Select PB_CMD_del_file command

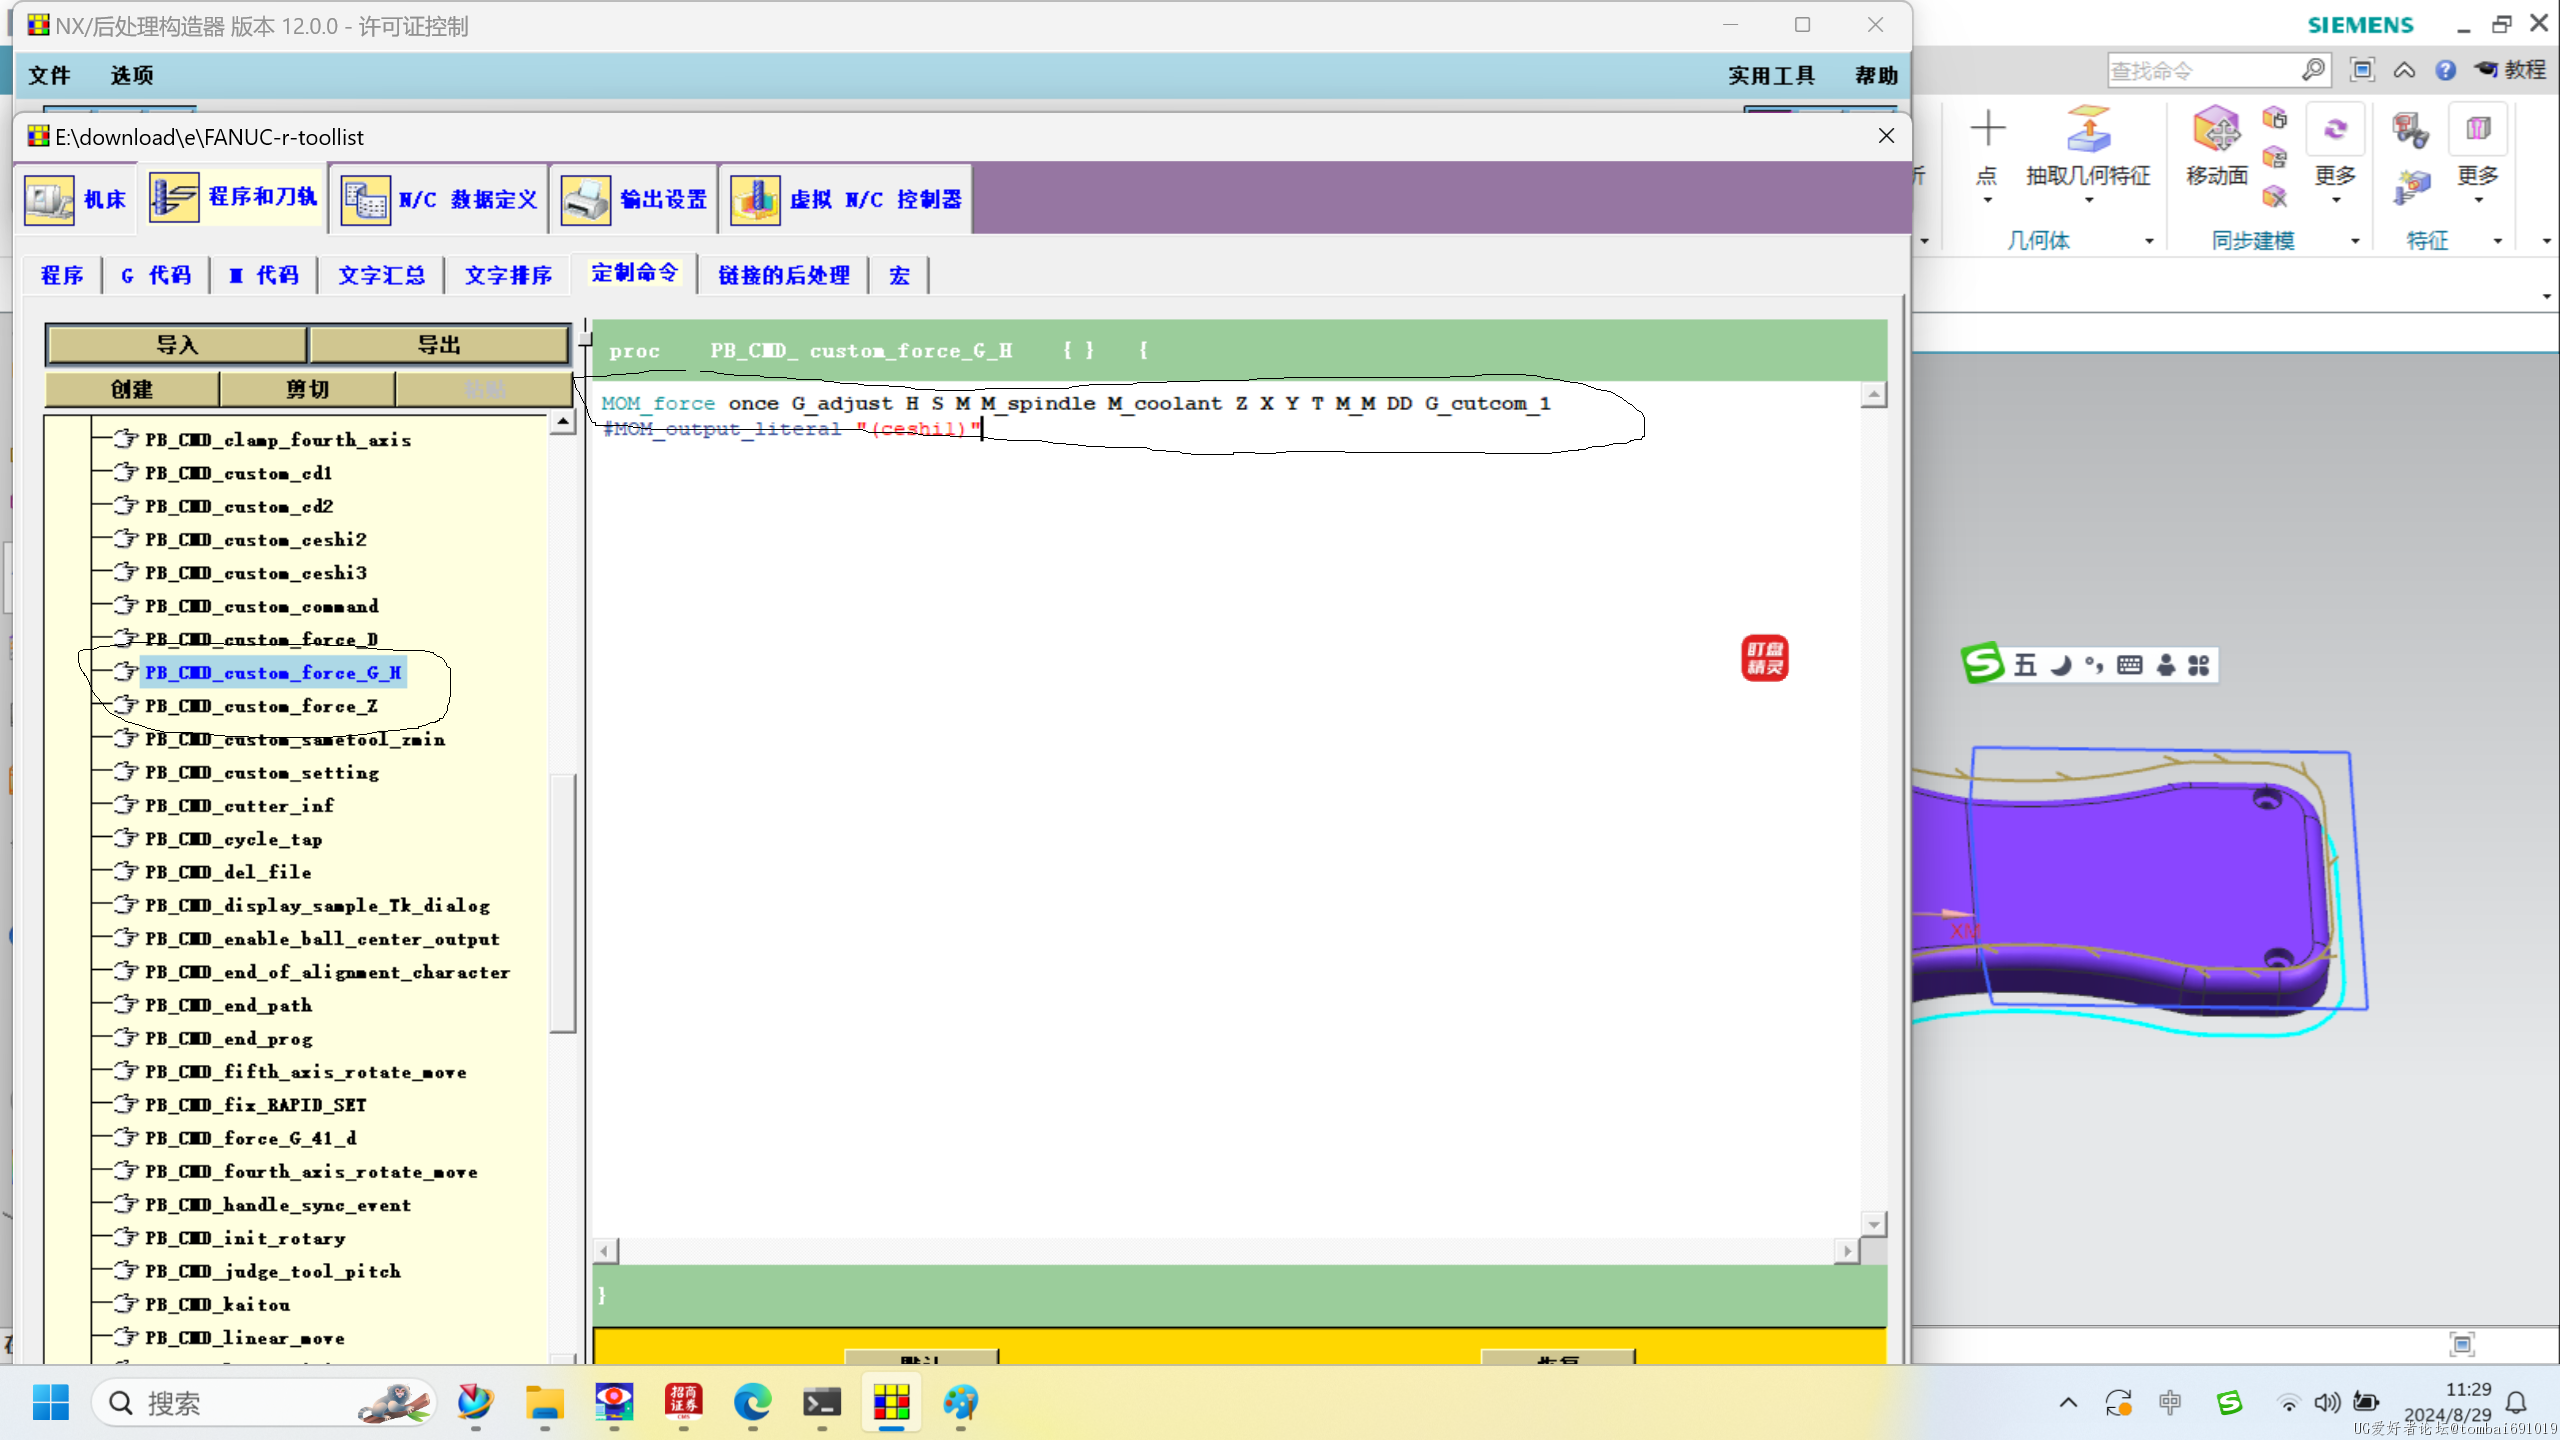coord(228,872)
